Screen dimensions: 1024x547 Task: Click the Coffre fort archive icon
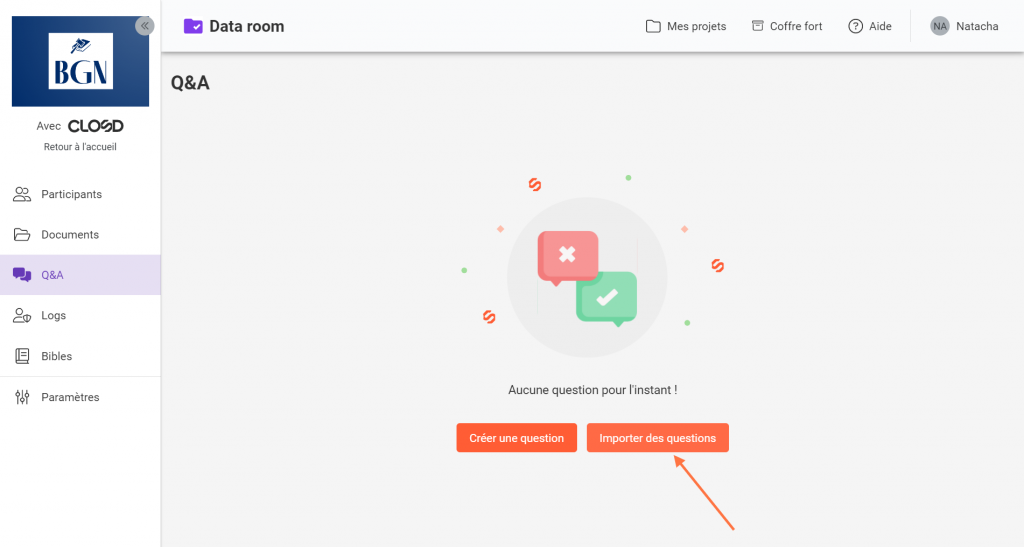coord(757,26)
